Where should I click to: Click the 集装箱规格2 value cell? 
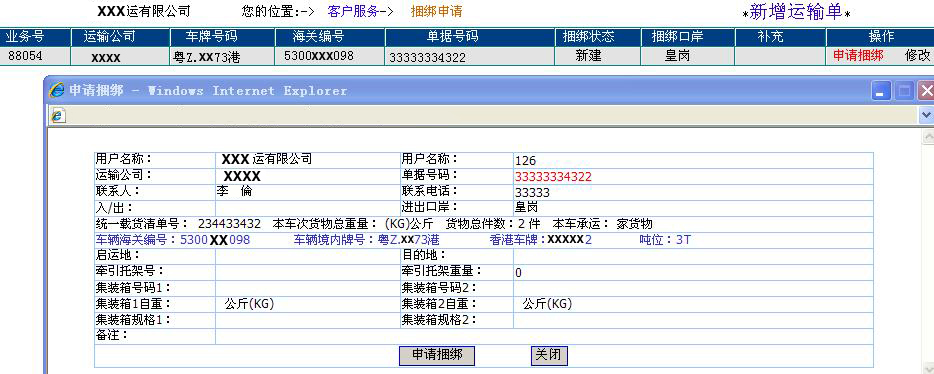point(693,320)
